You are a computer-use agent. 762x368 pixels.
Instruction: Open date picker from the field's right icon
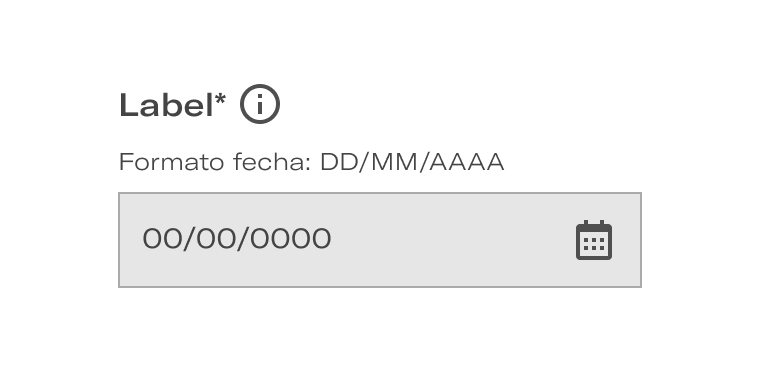tap(594, 240)
